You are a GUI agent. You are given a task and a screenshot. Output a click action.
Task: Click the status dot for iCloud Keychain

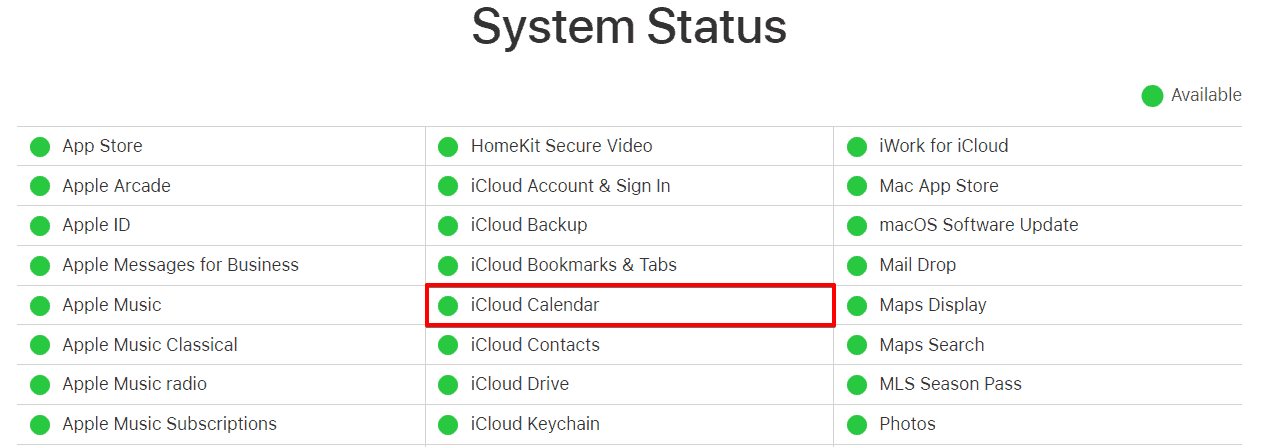pos(448,424)
